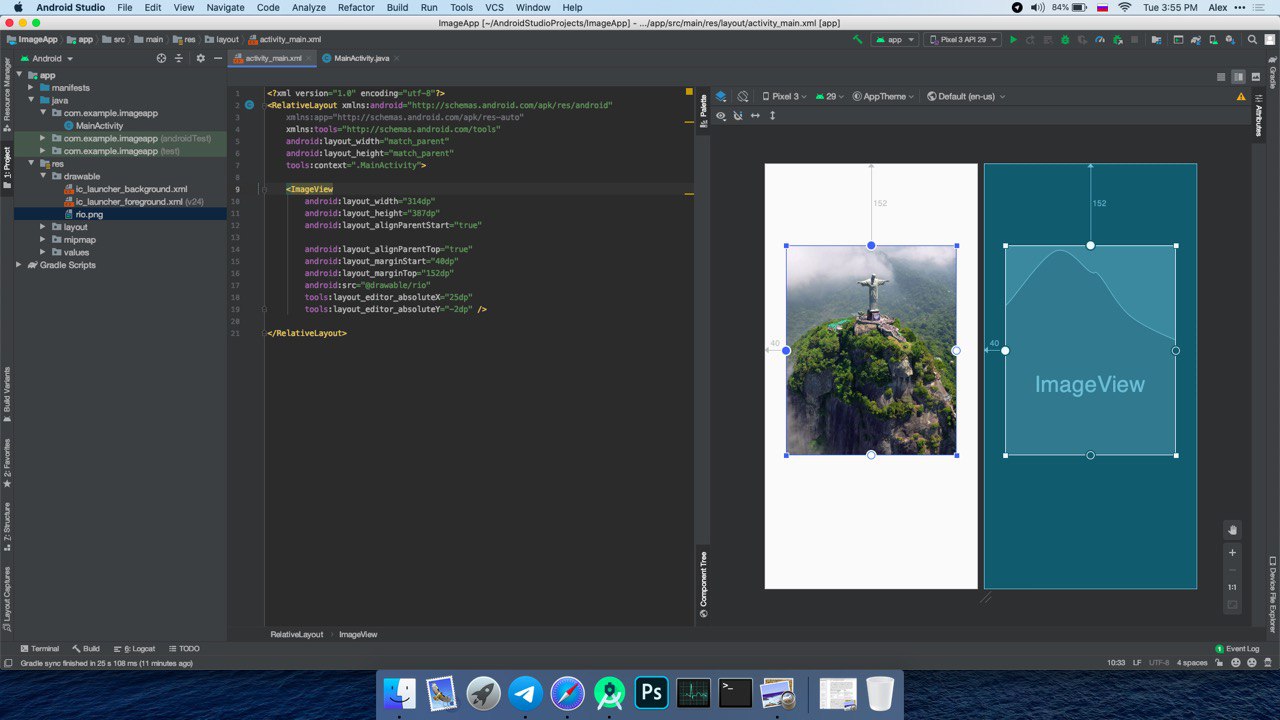Image resolution: width=1280 pixels, height=720 pixels.
Task: Attach debugger to Android process icon
Action: [x=1118, y=40]
